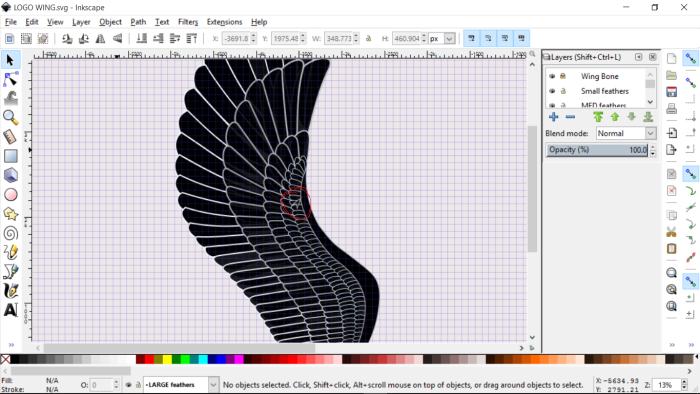The image size is (700, 394).
Task: Open the Edit menu
Action: coord(32,22)
